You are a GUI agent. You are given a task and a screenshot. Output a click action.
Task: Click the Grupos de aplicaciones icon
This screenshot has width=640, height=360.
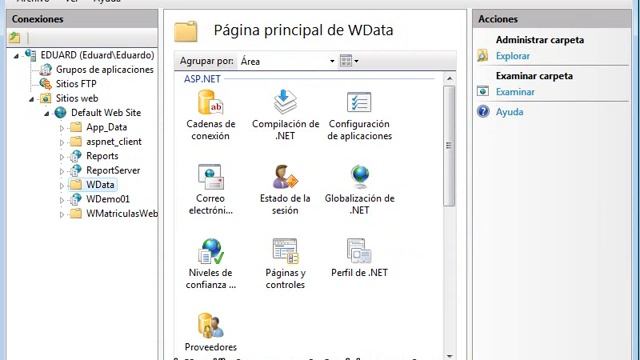point(45,69)
